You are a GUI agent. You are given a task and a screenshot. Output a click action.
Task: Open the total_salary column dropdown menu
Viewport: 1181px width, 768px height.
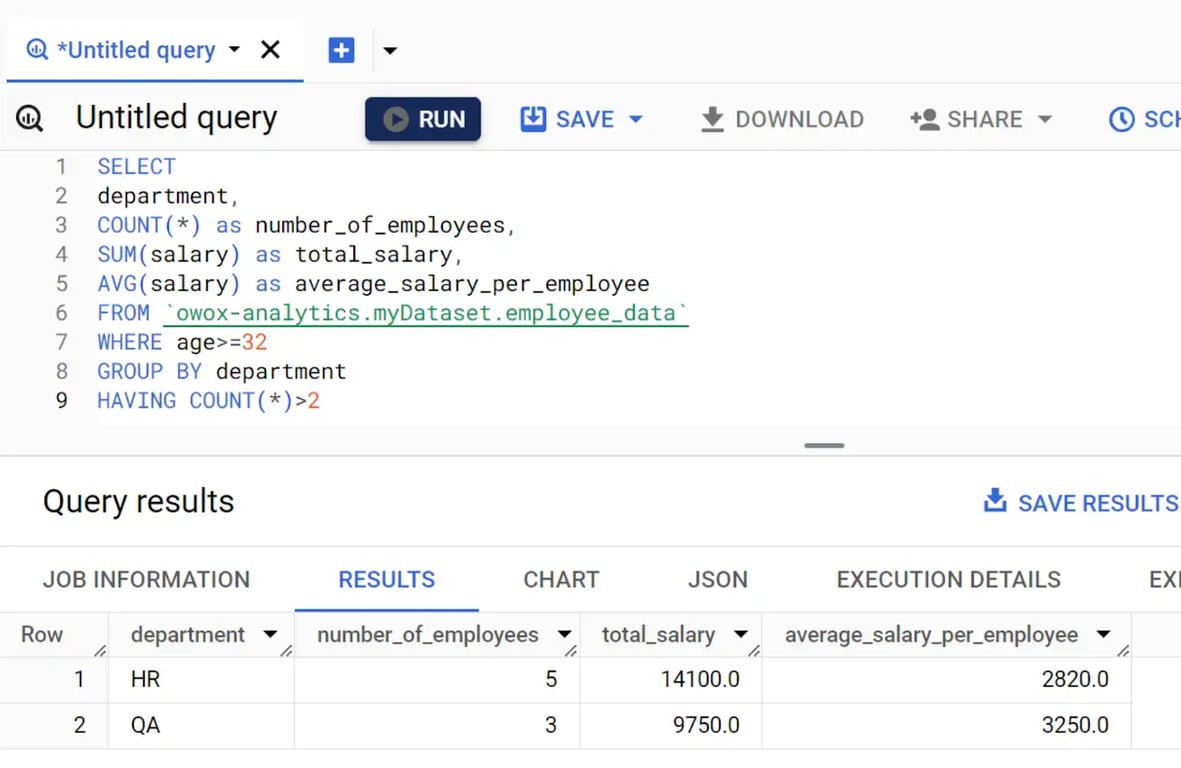[740, 635]
